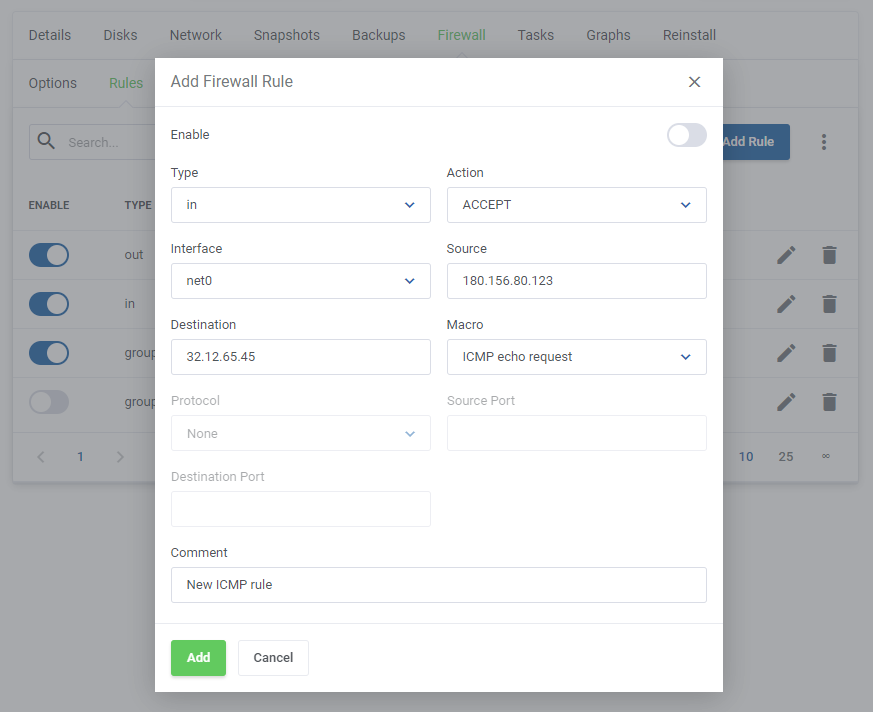Select the Firewall tab
This screenshot has width=873, height=712.
(462, 35)
